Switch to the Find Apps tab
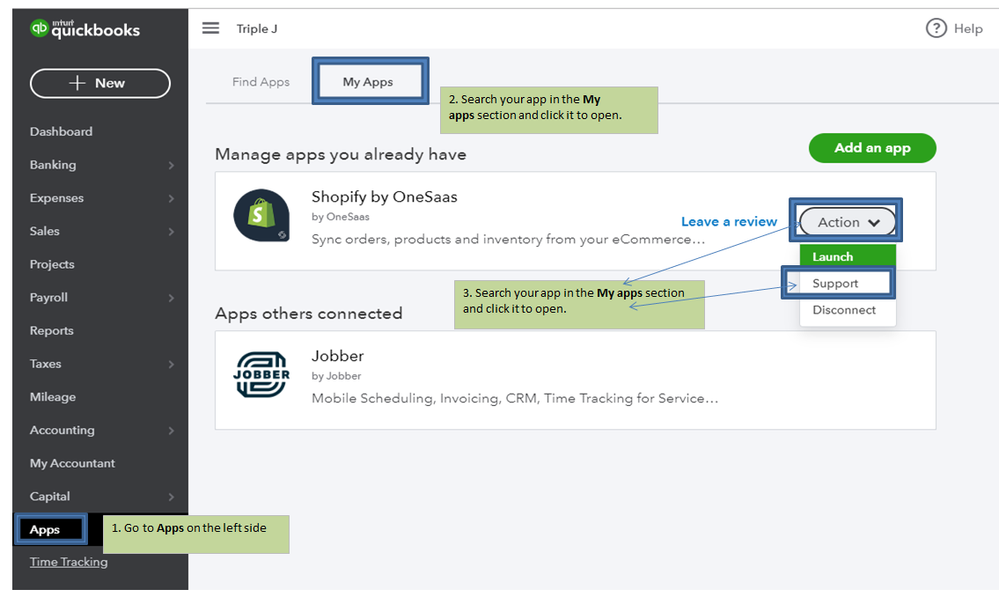The height and width of the screenshot is (599, 999). (261, 82)
